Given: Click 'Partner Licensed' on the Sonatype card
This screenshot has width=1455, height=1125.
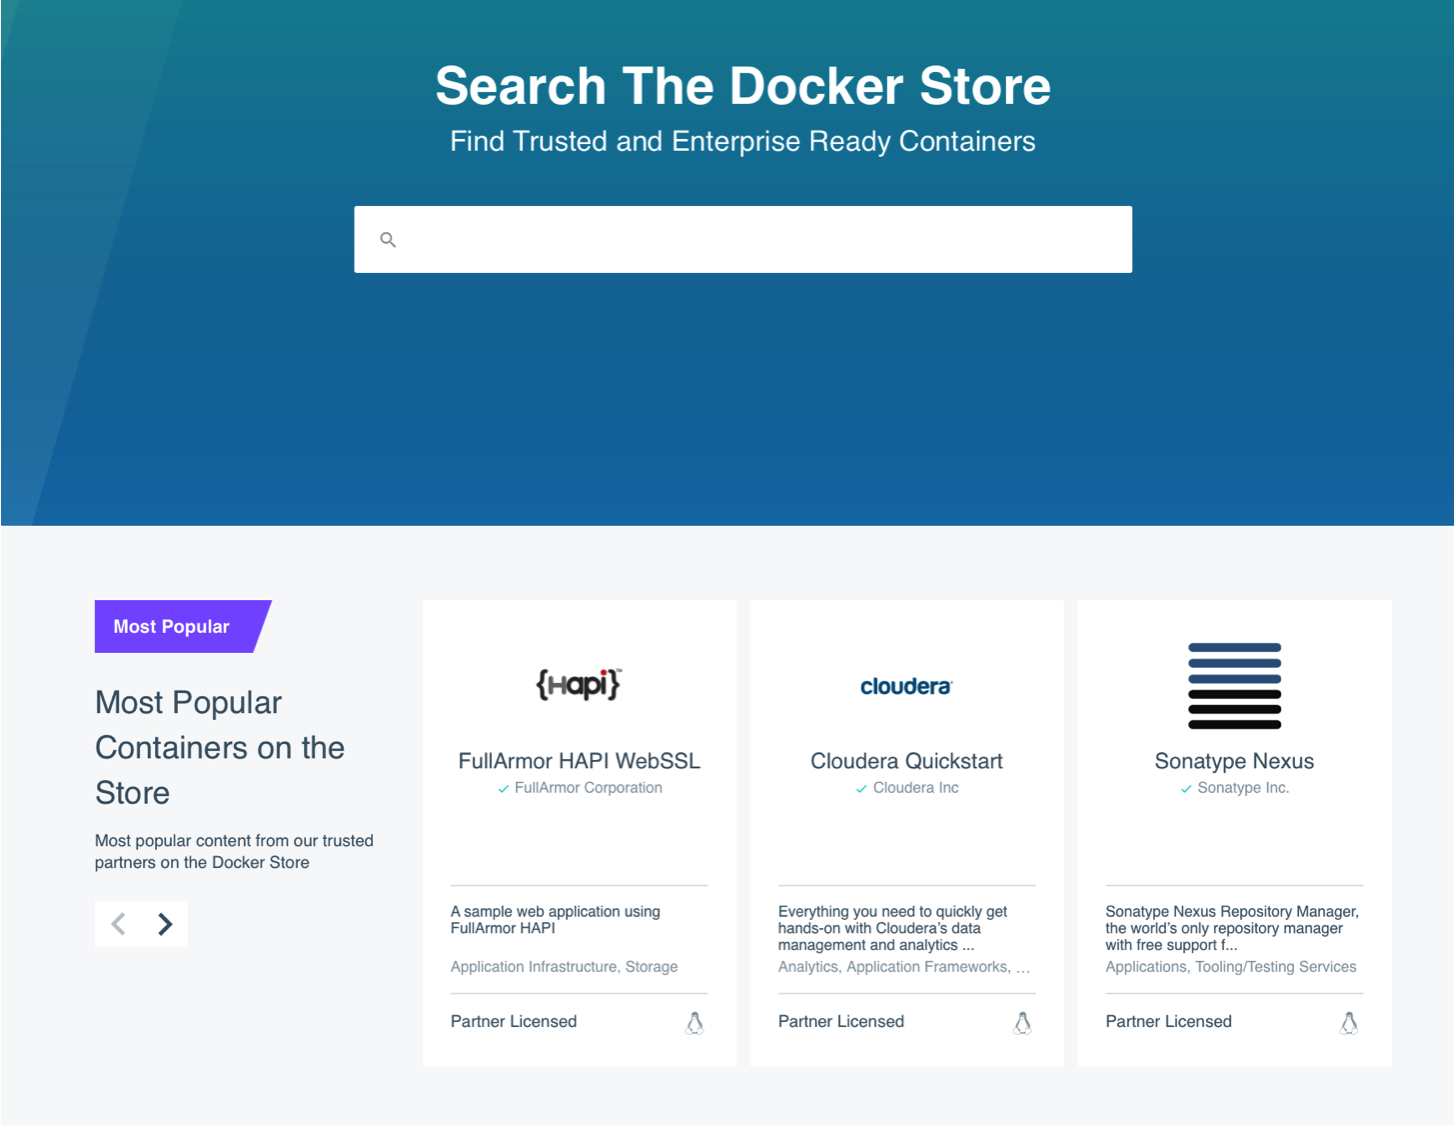Looking at the screenshot, I should 1168,1021.
